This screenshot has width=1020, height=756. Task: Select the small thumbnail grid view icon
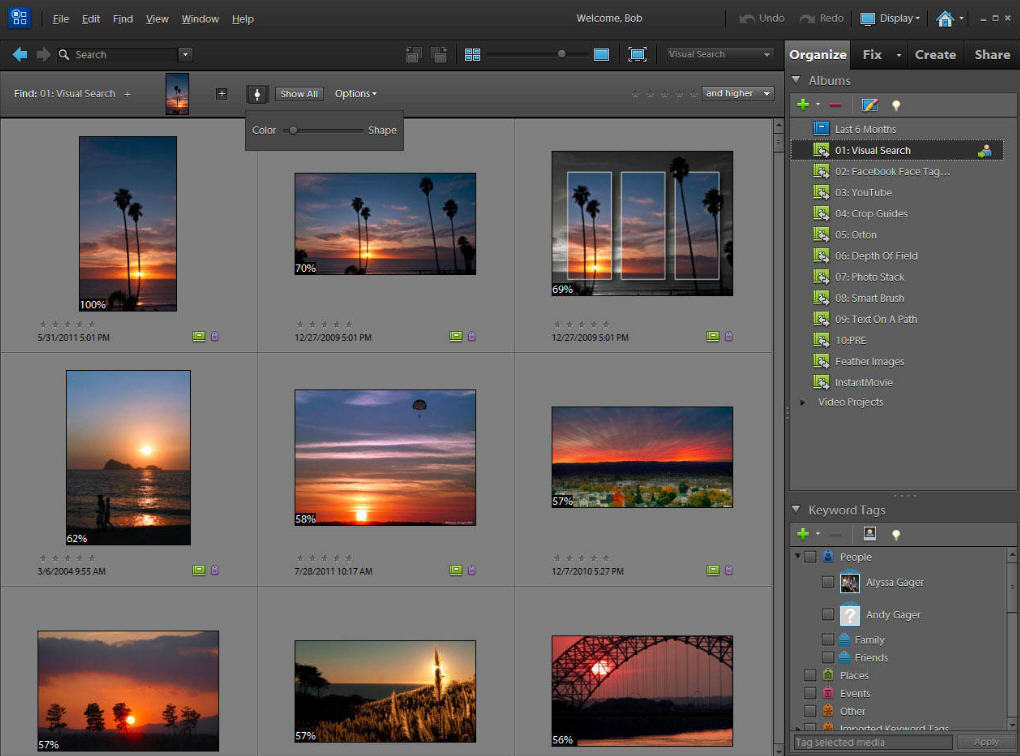(472, 54)
